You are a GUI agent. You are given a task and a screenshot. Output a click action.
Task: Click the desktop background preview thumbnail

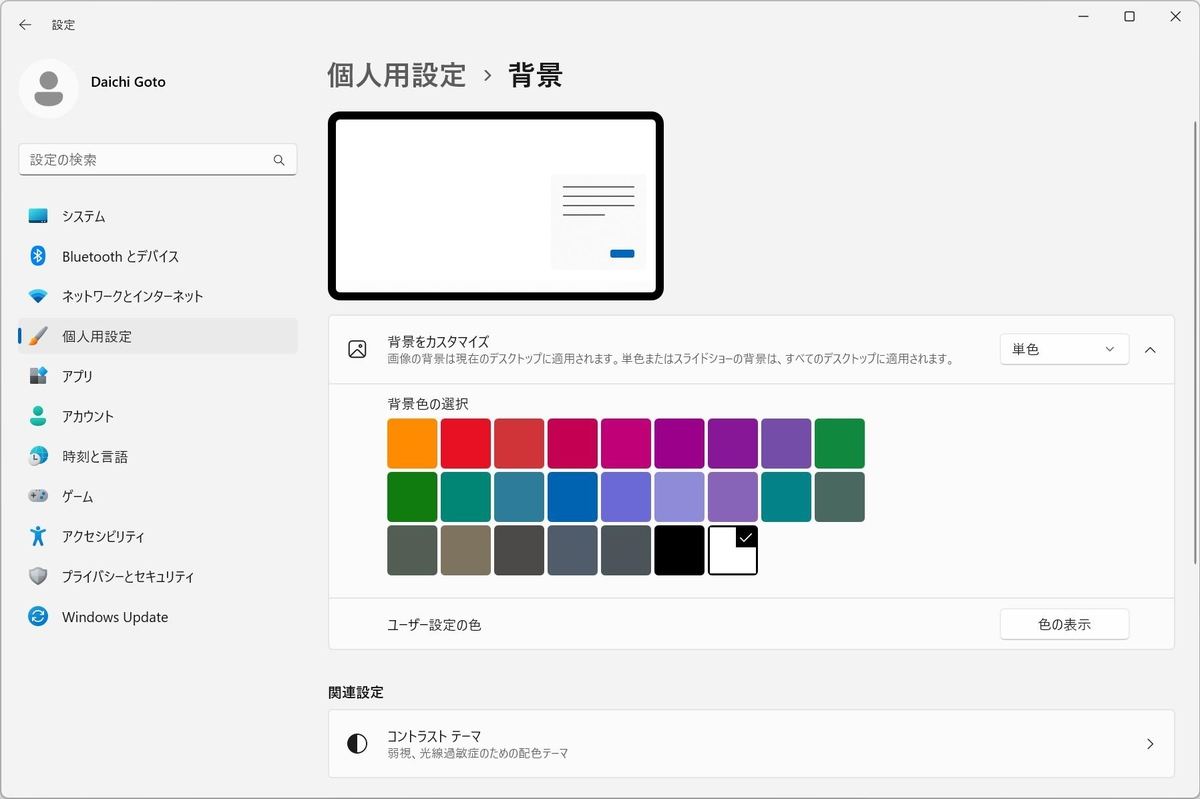tap(496, 206)
